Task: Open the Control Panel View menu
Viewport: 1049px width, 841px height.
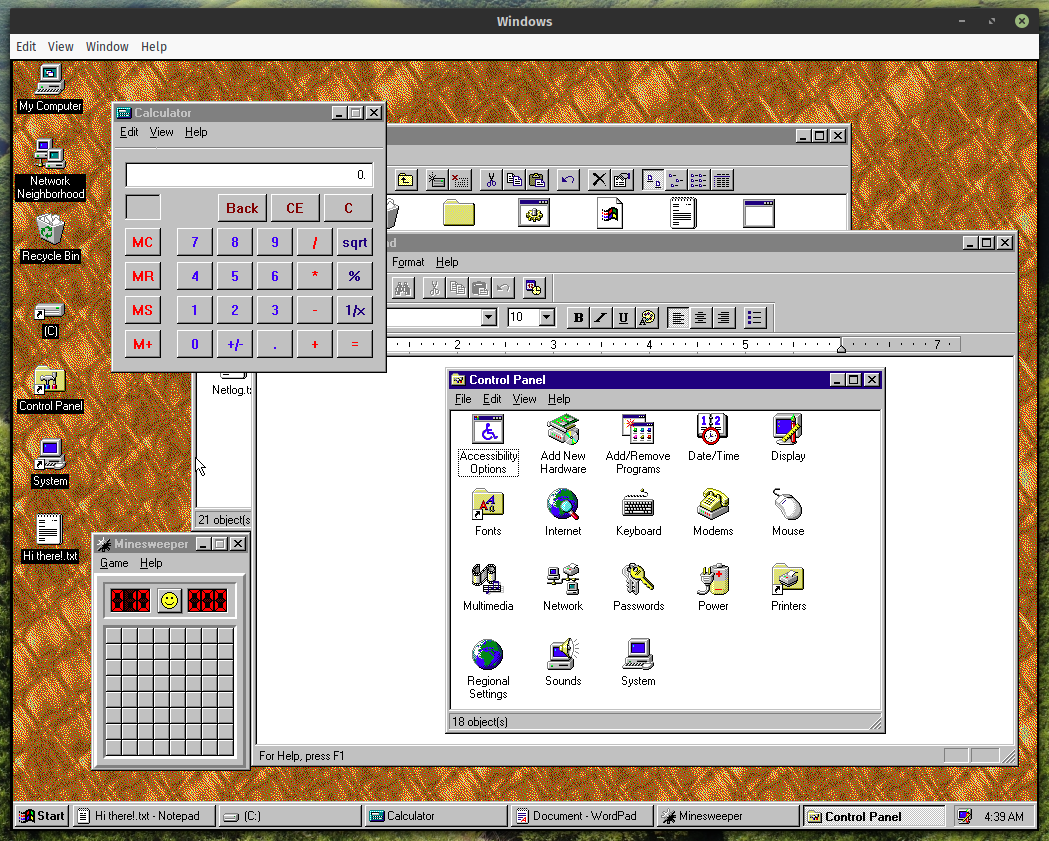Action: coord(524,399)
